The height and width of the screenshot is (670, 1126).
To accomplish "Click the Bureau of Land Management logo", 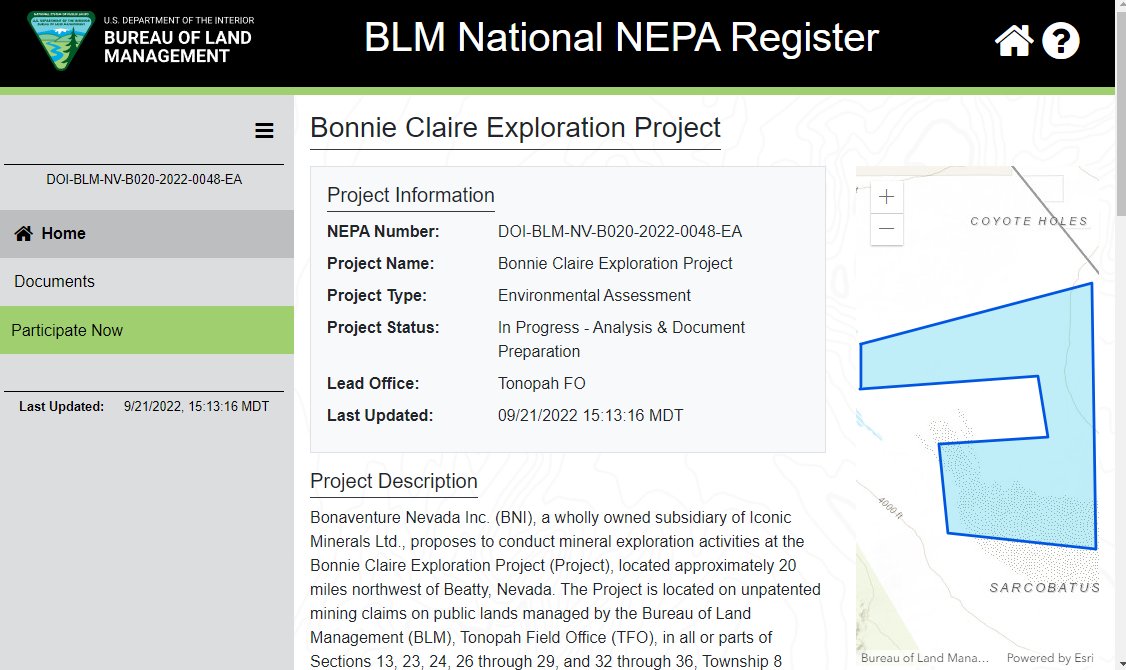I will pyautogui.click(x=60, y=41).
